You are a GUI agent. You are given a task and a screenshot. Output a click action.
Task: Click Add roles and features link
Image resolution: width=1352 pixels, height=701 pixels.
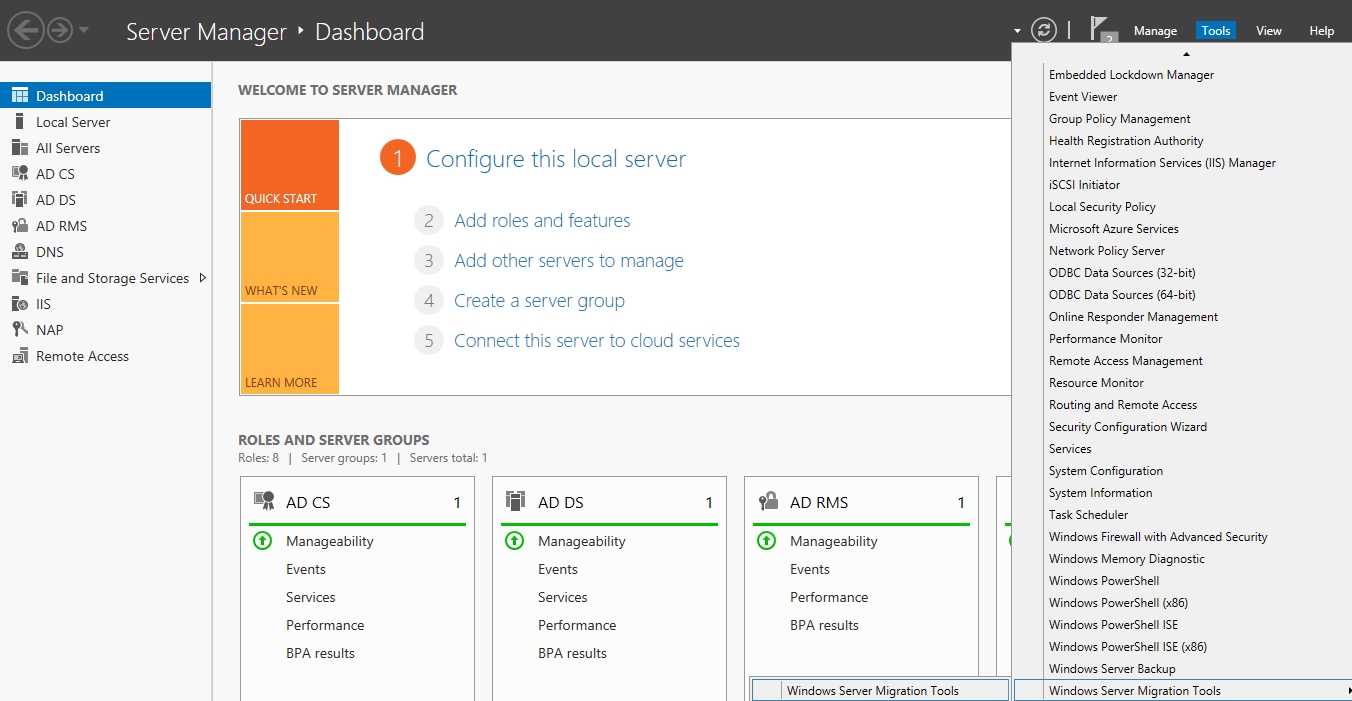pyautogui.click(x=542, y=221)
